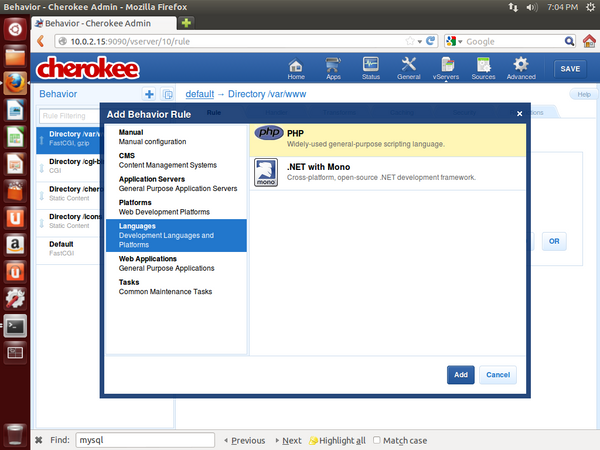Screen dimensions: 600x450
Task: Open Ubuntu Dash launcher icon
Action: (15, 29)
